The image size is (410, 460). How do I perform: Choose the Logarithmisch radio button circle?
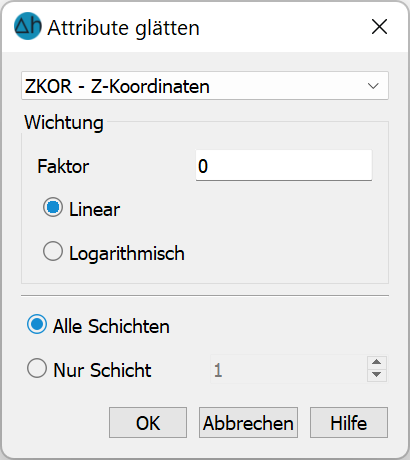click(x=53, y=251)
